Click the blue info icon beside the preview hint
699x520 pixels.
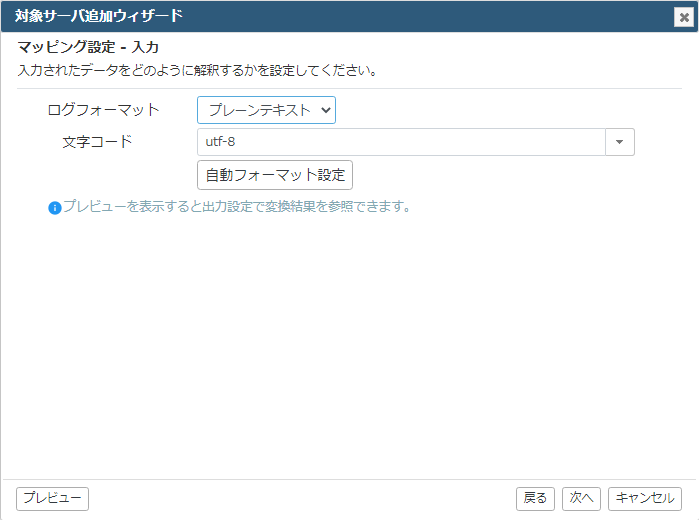(x=54, y=208)
